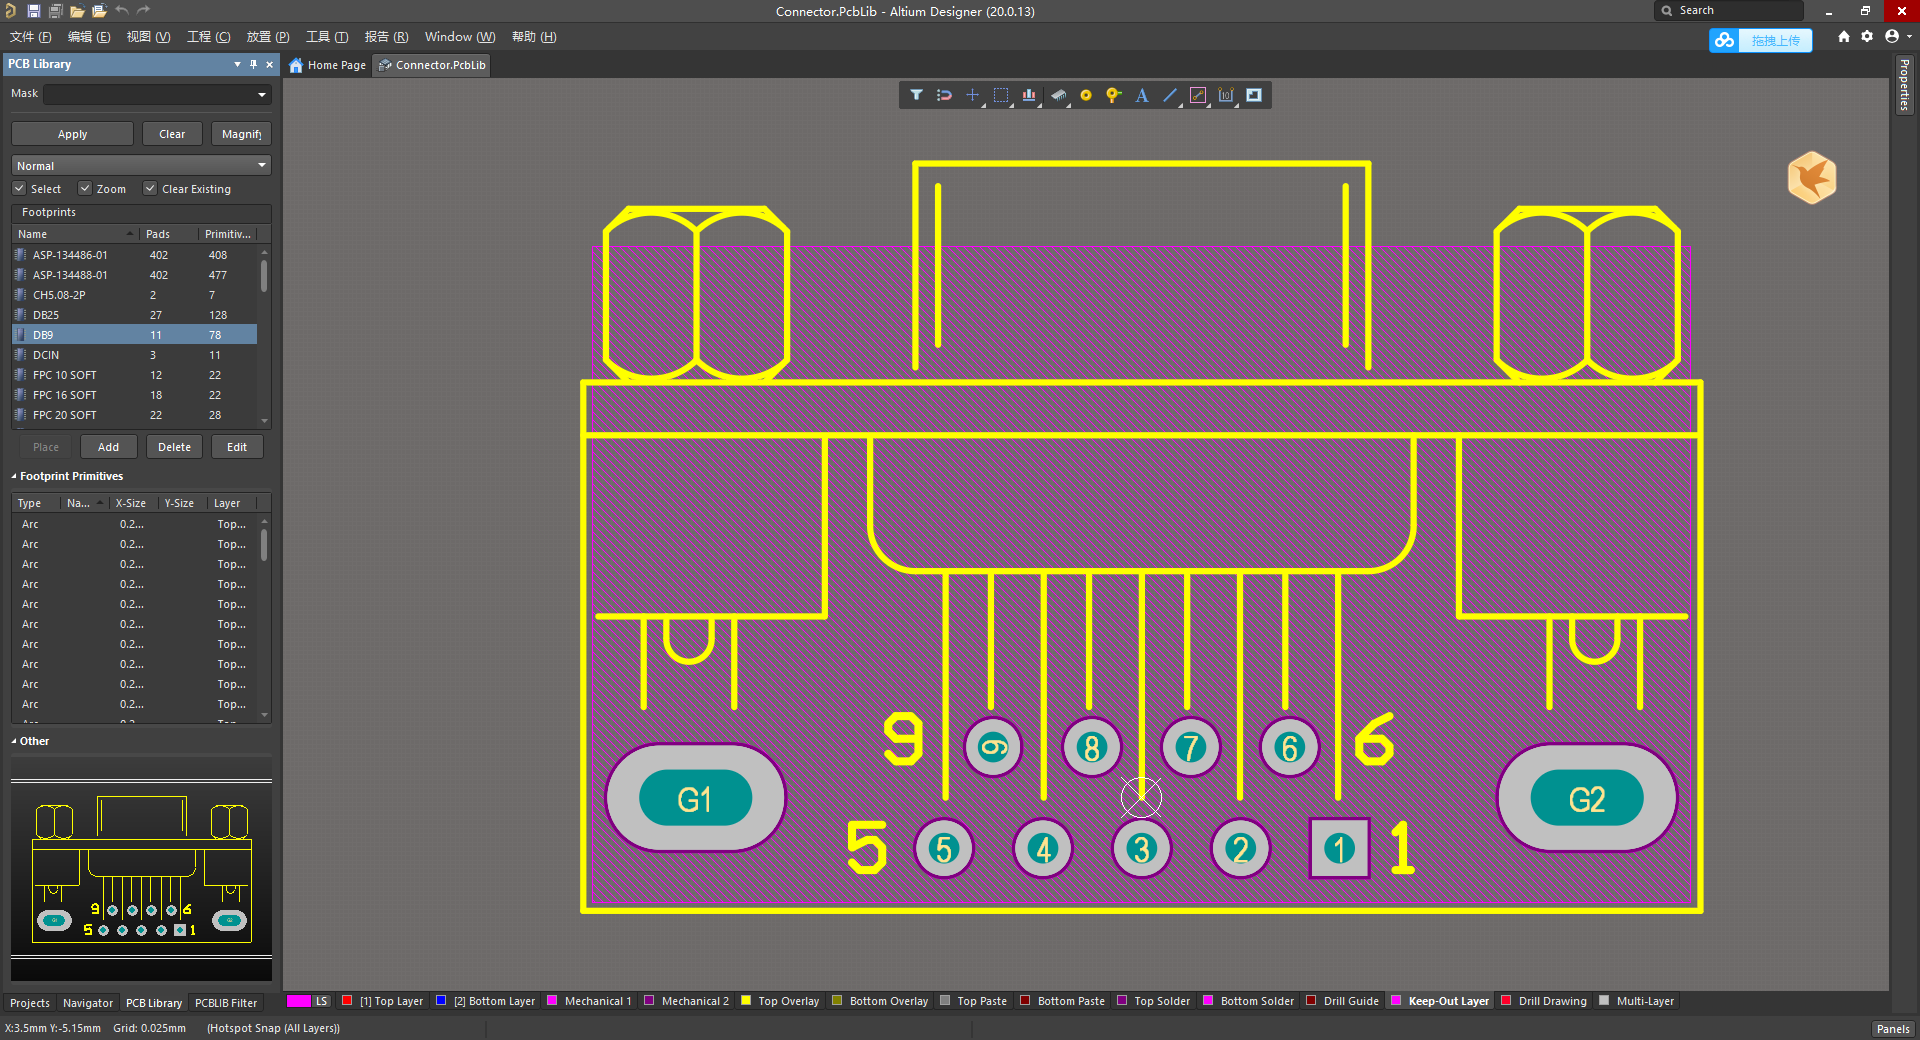Click in the top Search field

click(x=1730, y=10)
